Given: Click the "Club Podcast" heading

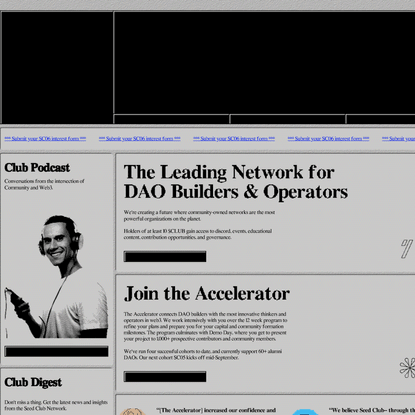Looking at the screenshot, I should pos(37,168).
